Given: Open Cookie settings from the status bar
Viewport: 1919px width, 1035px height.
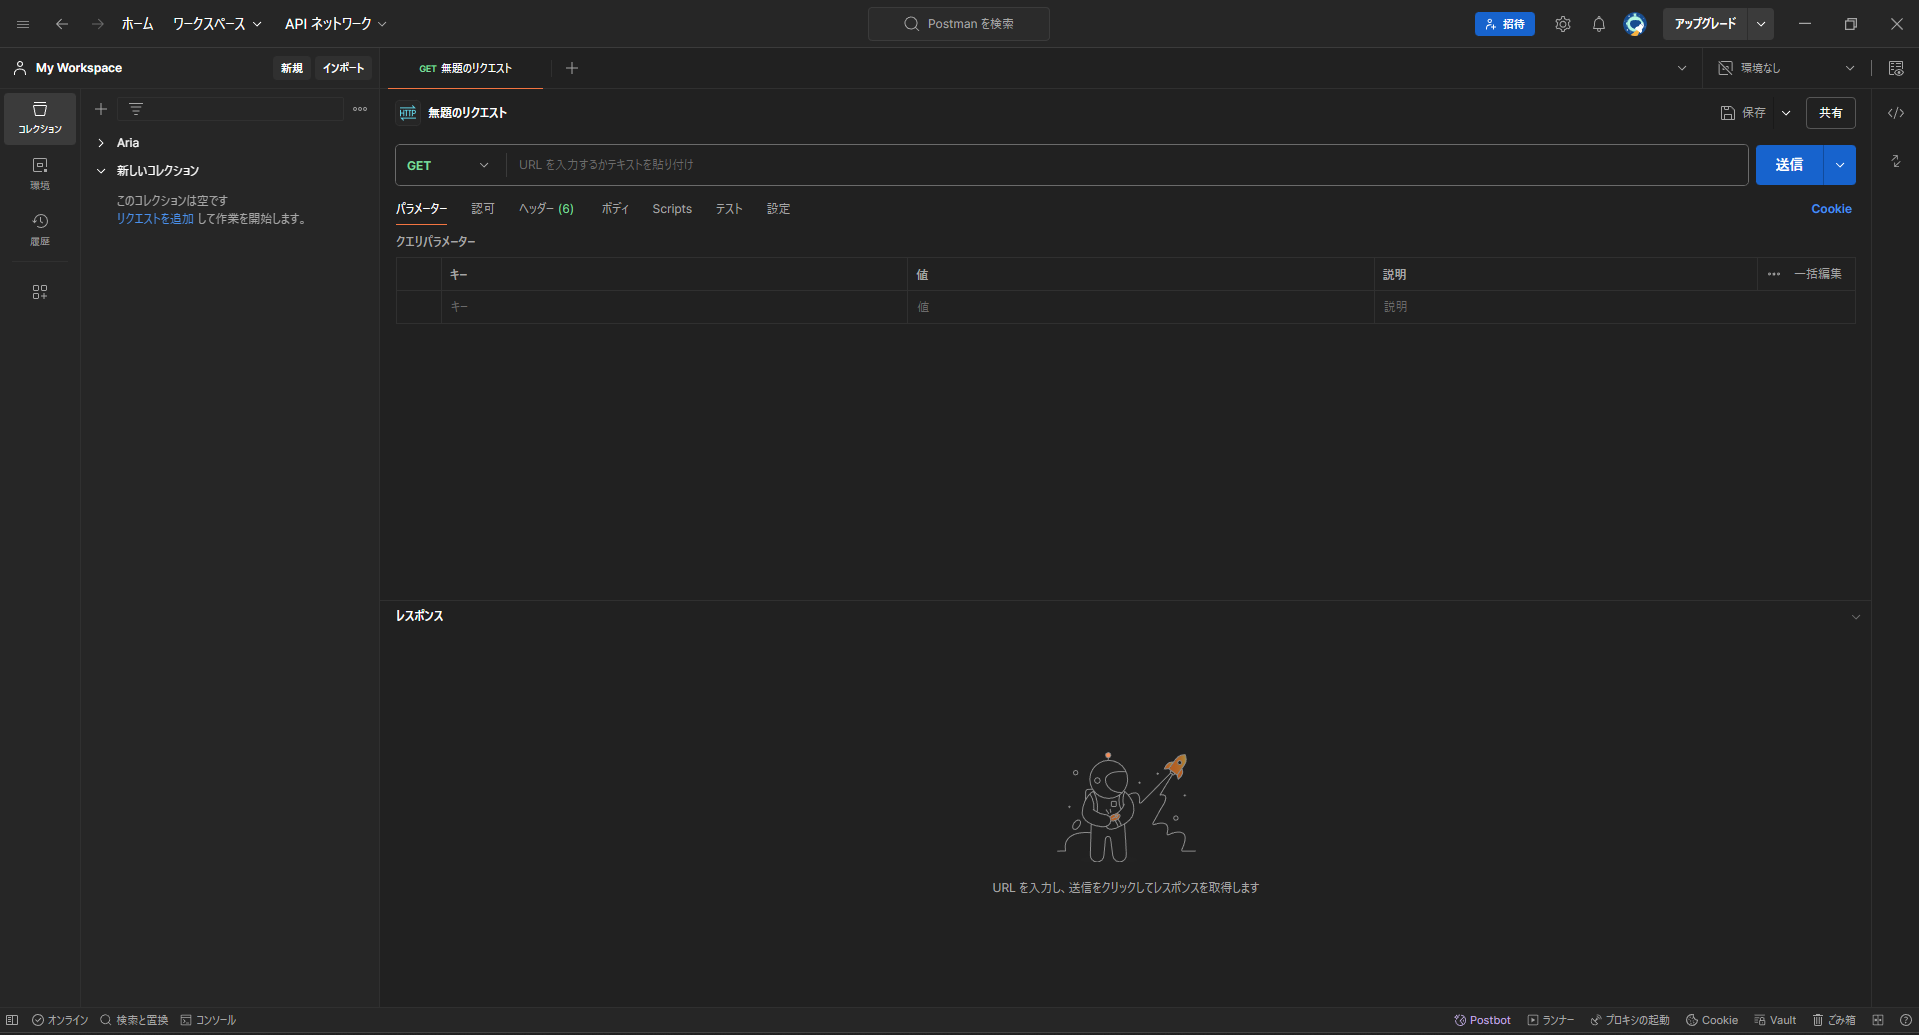Looking at the screenshot, I should pos(1711,1019).
